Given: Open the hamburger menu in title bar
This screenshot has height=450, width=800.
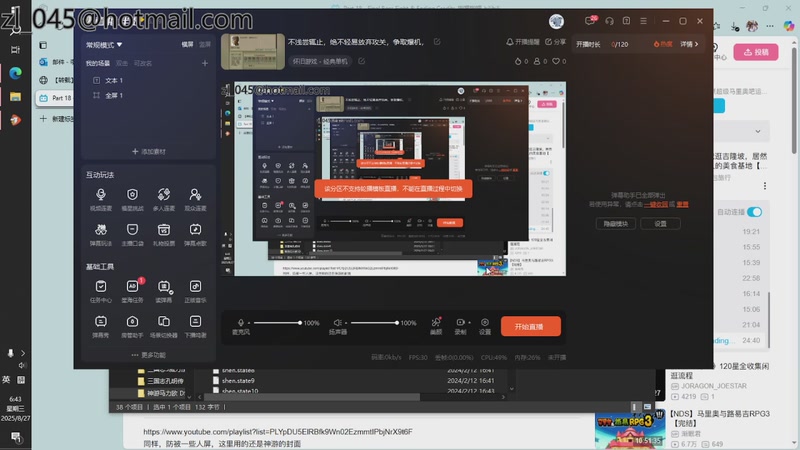Looking at the screenshot, I should 643,21.
